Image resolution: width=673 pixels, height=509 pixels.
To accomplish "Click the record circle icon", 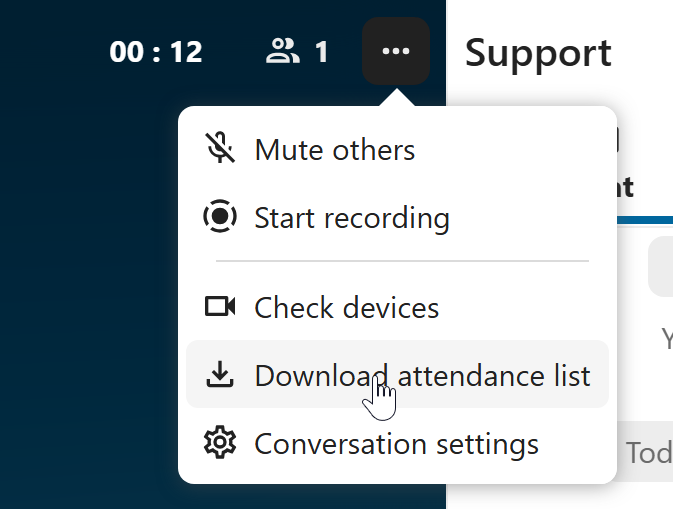I will (219, 217).
